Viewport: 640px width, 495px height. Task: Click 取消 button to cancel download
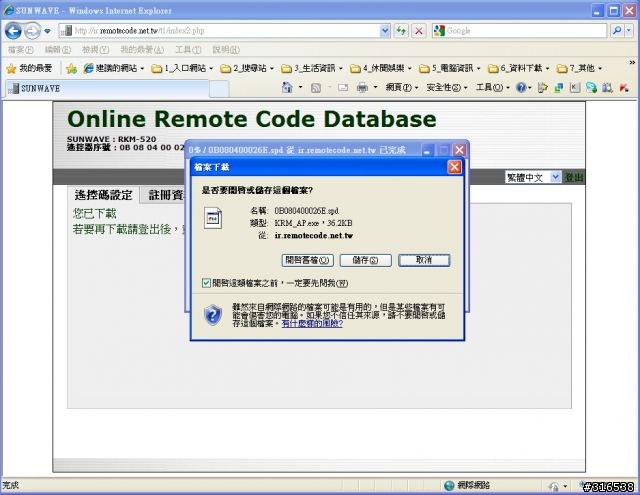(x=424, y=260)
